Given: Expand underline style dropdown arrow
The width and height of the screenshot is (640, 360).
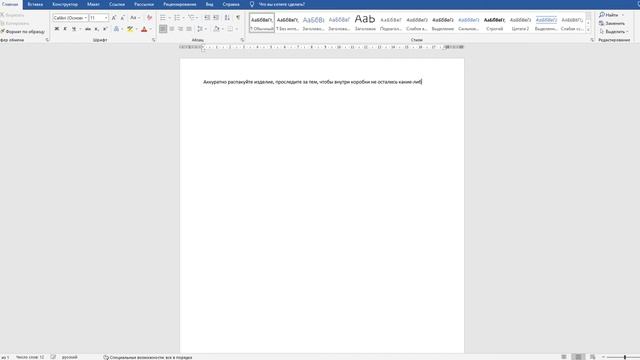Looking at the screenshot, I should coord(80,29).
